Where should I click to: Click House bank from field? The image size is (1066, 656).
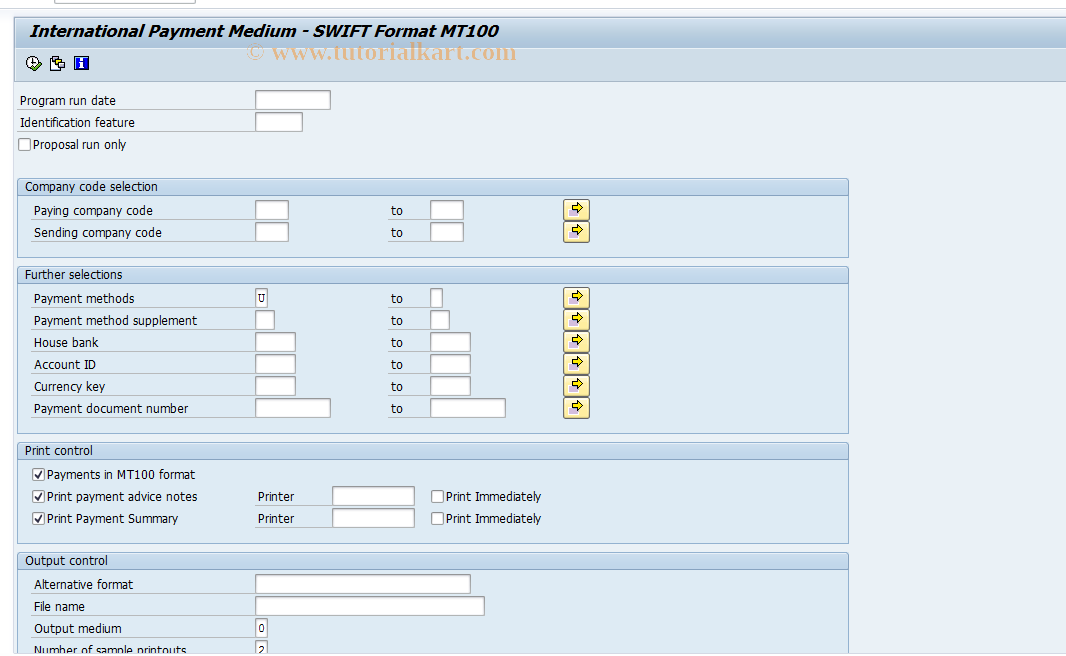point(275,342)
